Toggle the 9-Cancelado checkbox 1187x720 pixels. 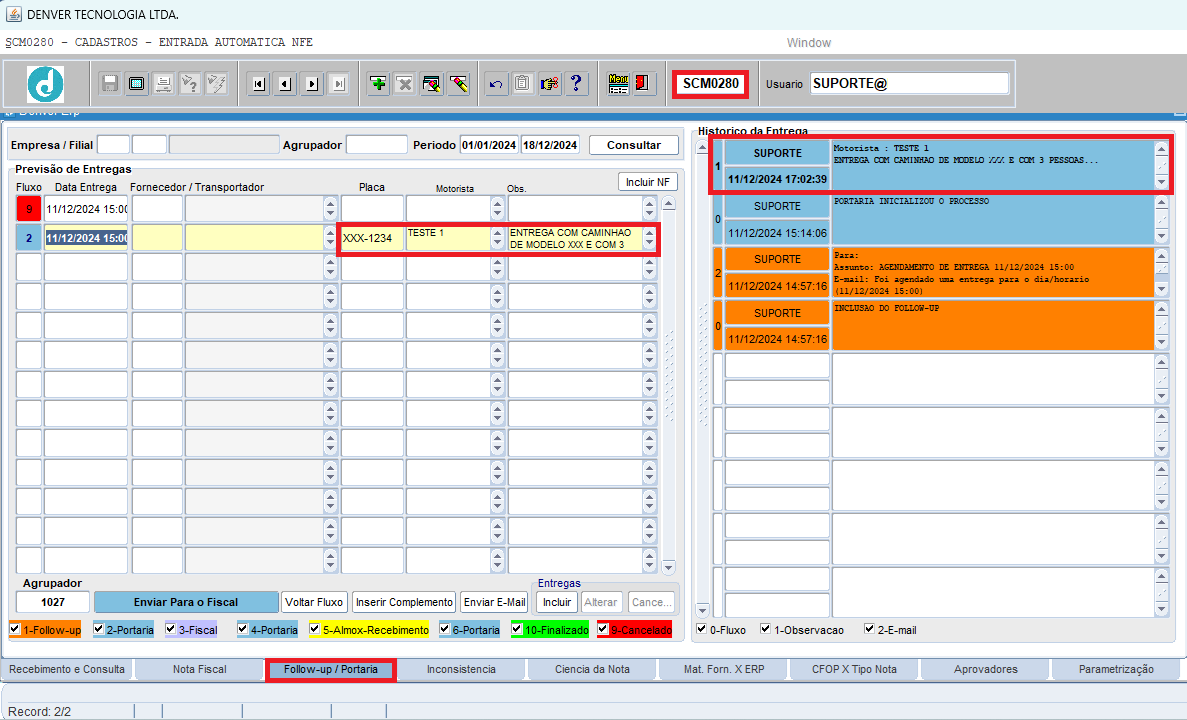pyautogui.click(x=603, y=628)
